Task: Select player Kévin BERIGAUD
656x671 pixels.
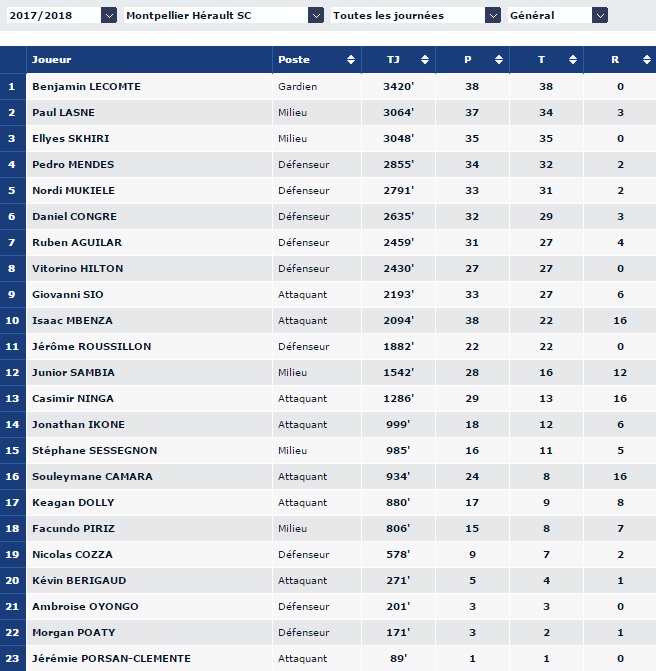Action: tap(79, 580)
